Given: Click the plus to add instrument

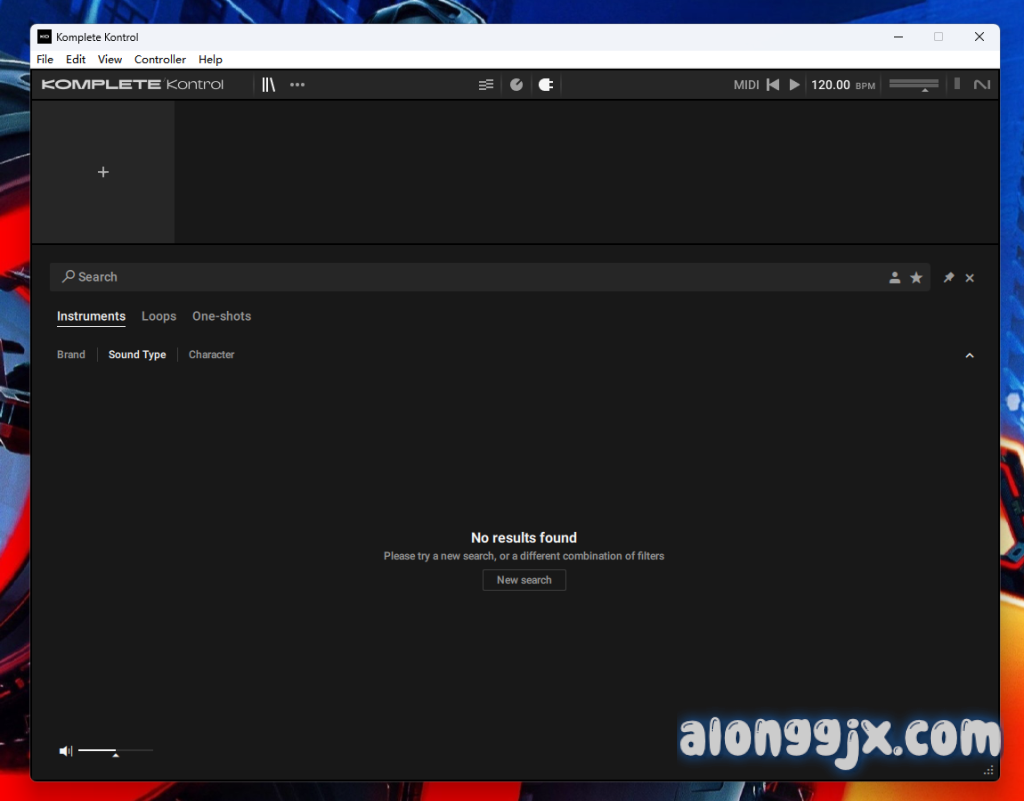Looking at the screenshot, I should point(103,172).
